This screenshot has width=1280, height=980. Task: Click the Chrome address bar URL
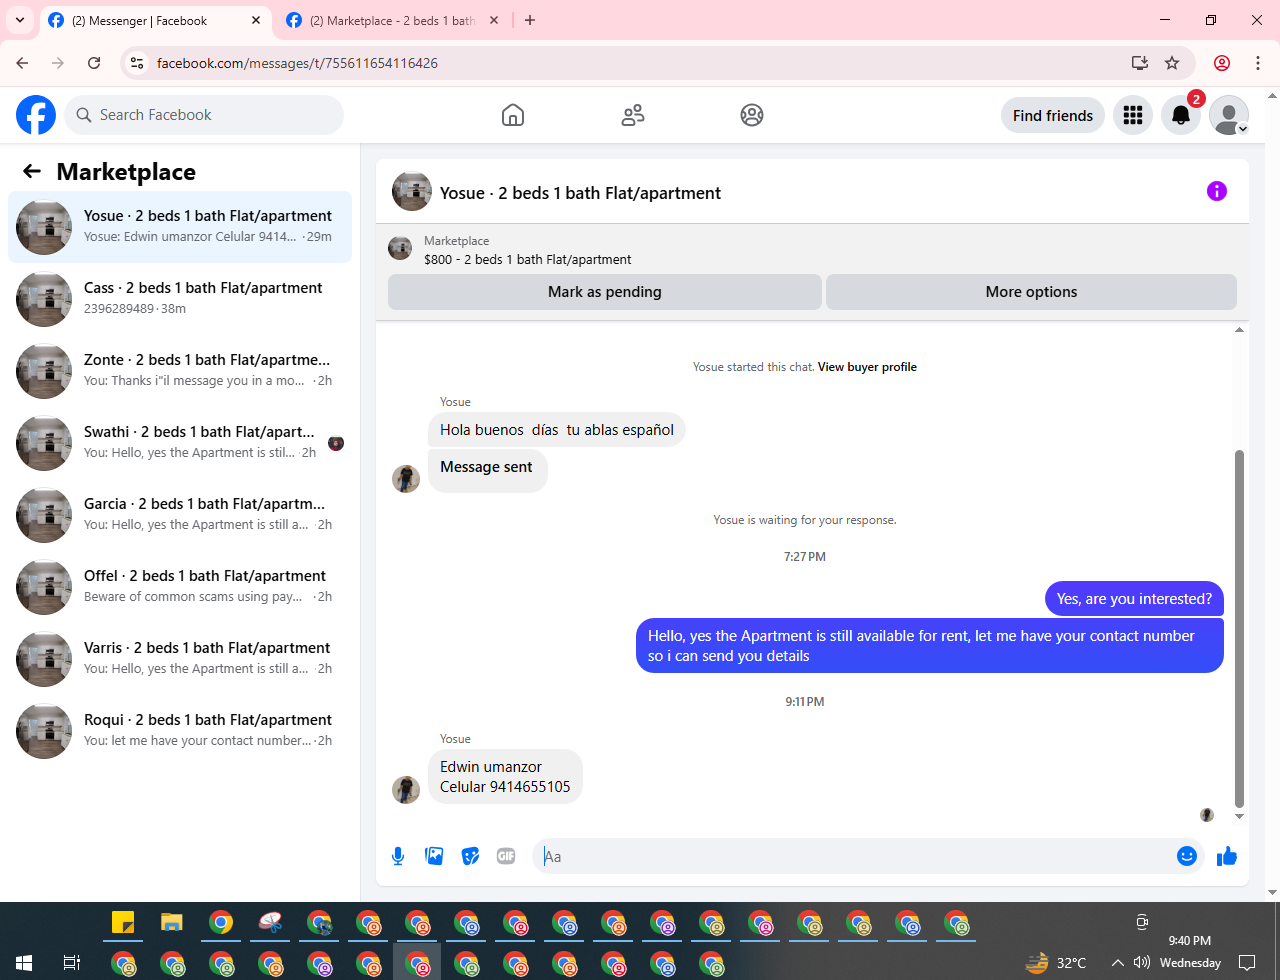tap(297, 63)
